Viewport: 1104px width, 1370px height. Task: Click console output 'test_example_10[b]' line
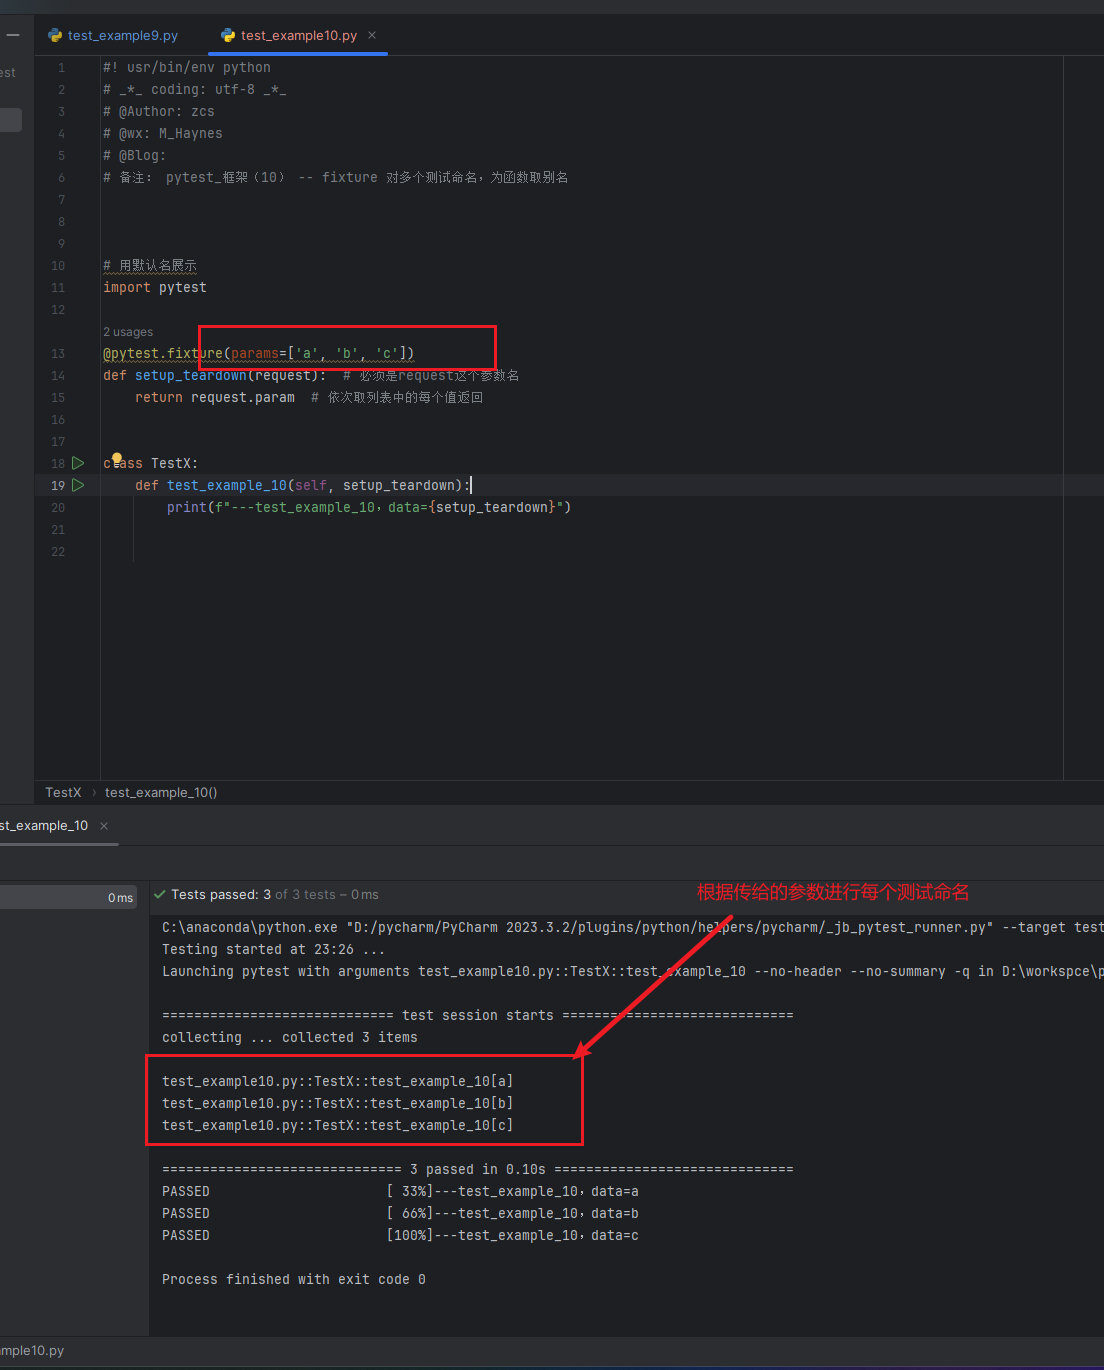click(x=338, y=1103)
